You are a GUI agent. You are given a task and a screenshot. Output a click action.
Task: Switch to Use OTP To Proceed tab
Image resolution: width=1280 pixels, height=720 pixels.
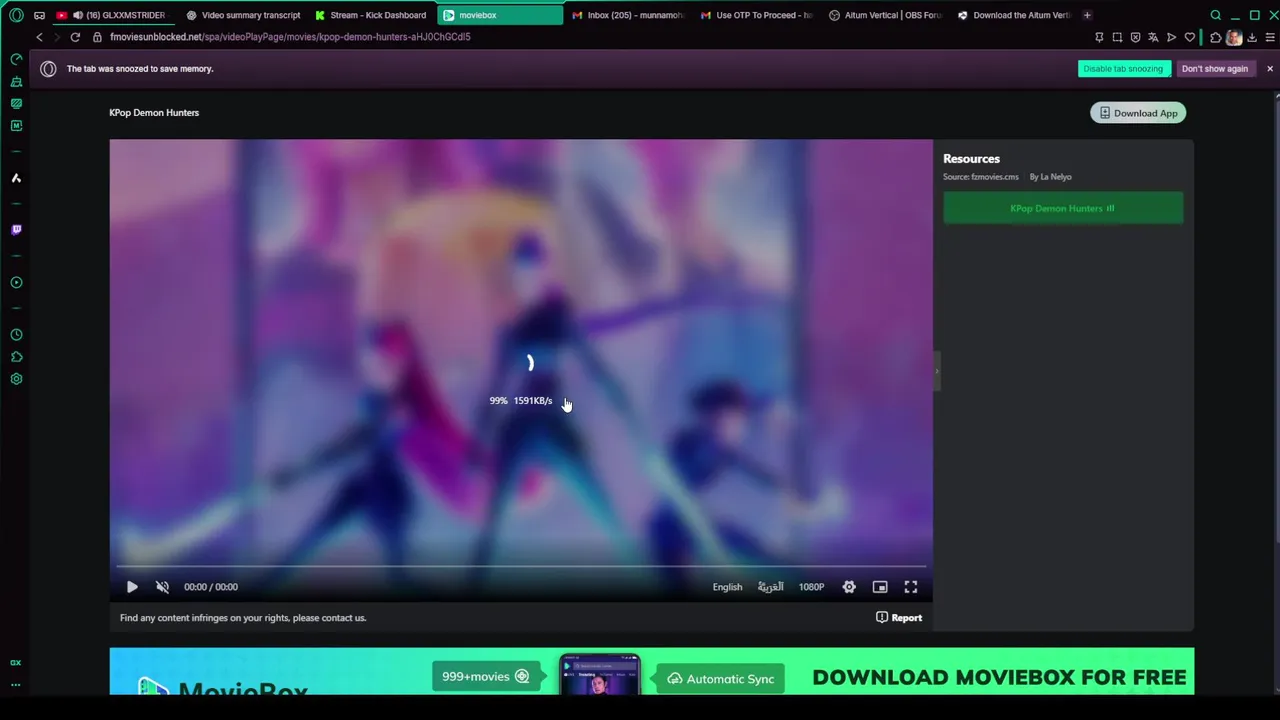click(x=758, y=15)
